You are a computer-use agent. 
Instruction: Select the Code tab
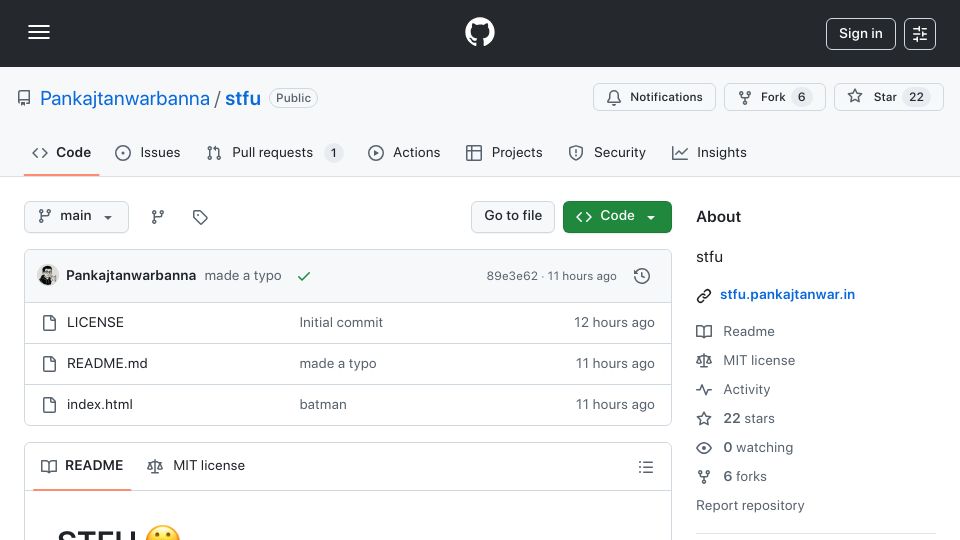(61, 152)
